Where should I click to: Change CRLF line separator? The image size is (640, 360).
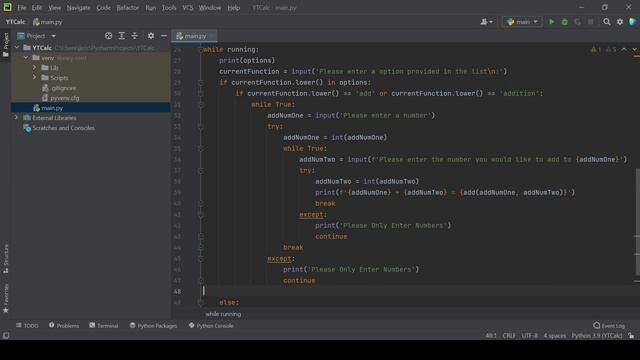click(509, 336)
